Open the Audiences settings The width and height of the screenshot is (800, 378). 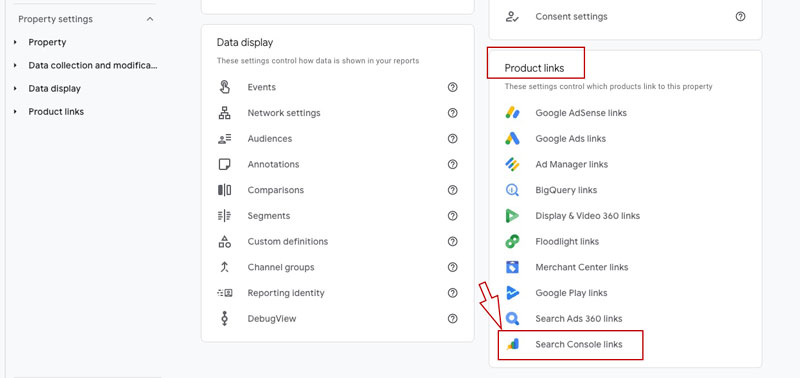[270, 139]
